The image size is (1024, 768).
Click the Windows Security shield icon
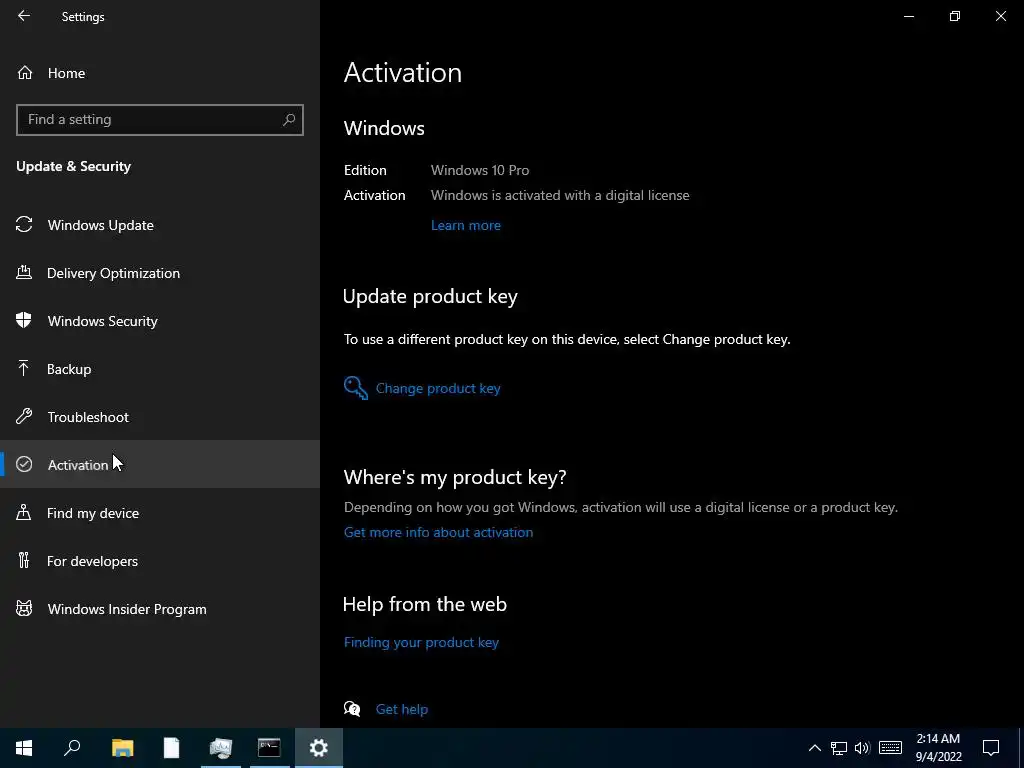(x=24, y=321)
